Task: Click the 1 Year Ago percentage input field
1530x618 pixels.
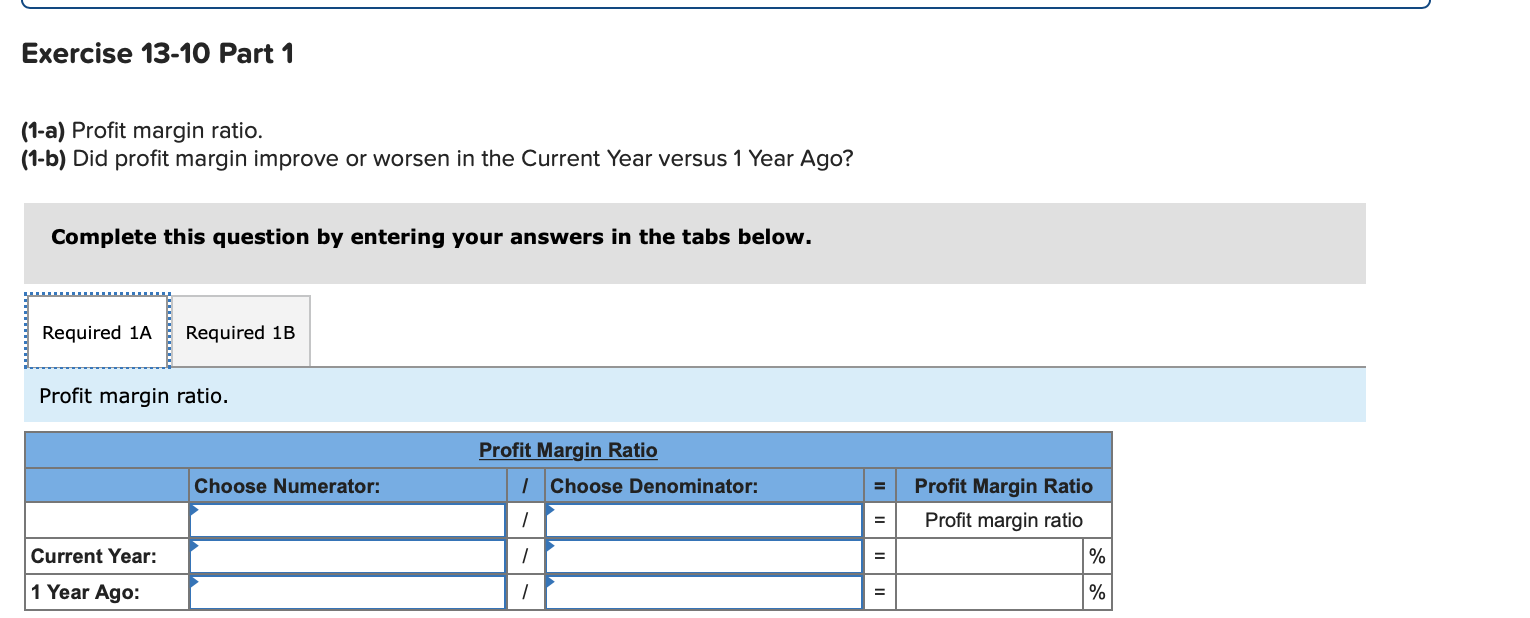Action: click(x=988, y=592)
